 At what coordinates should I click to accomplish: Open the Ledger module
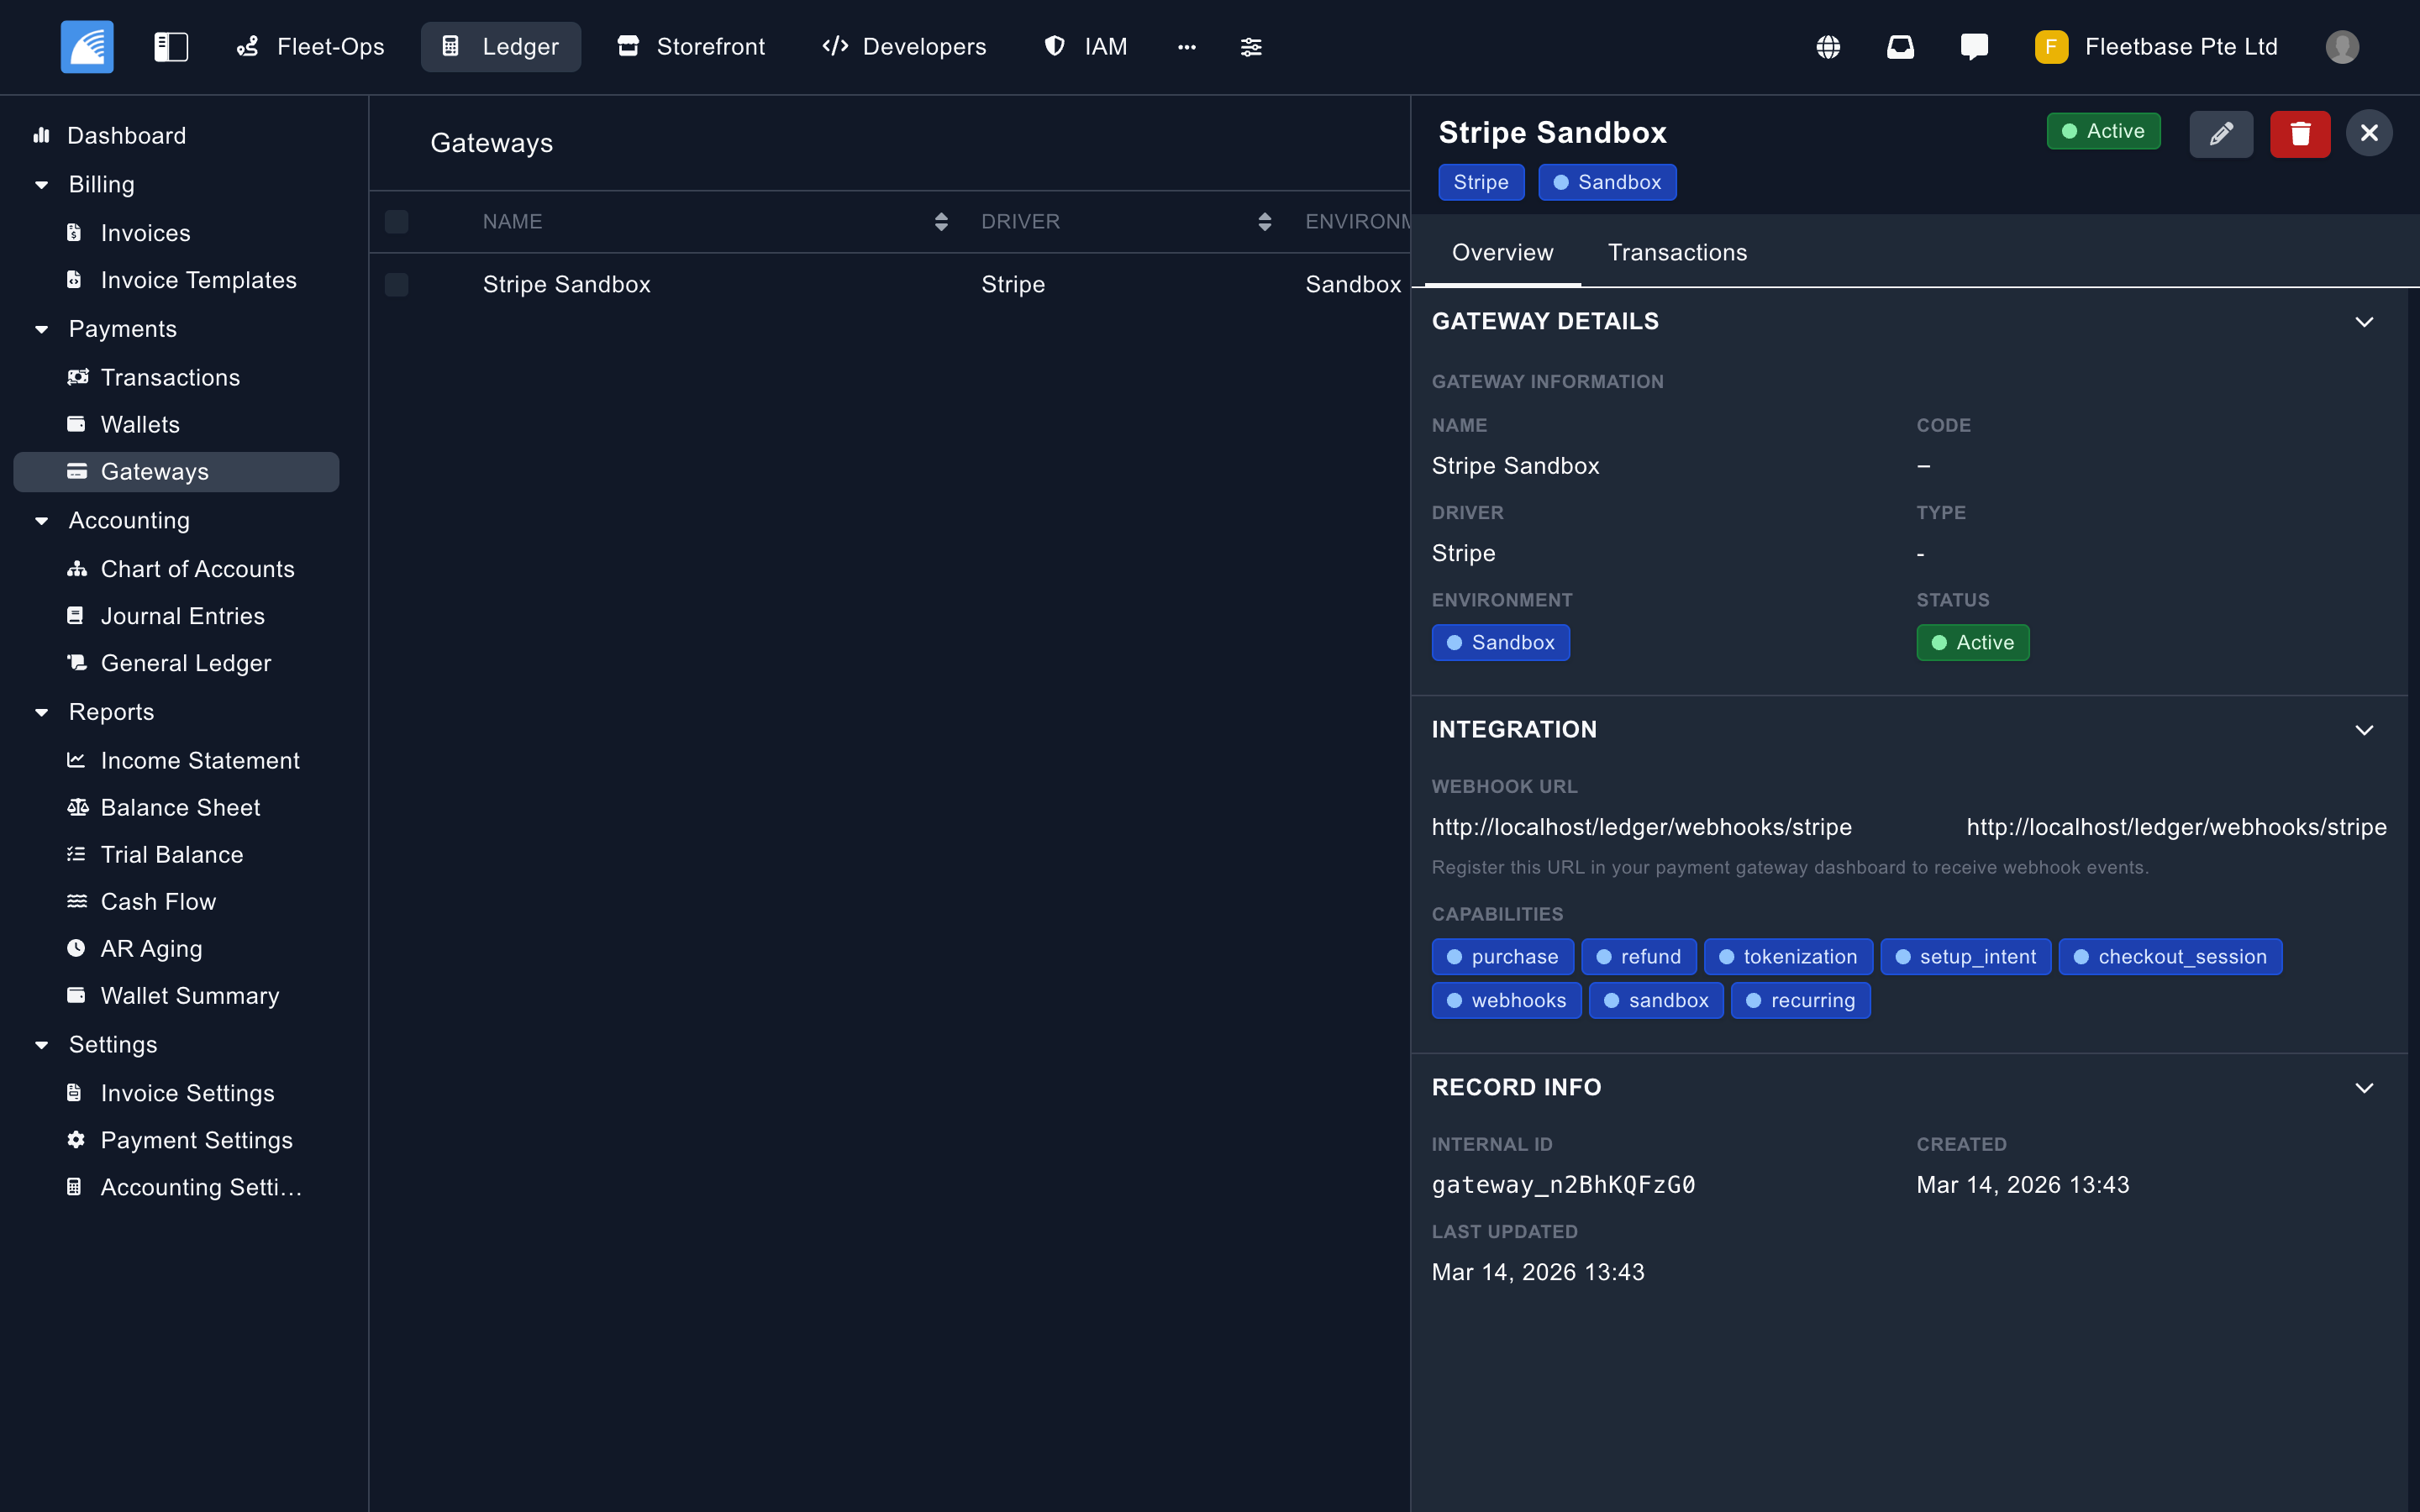click(x=500, y=47)
